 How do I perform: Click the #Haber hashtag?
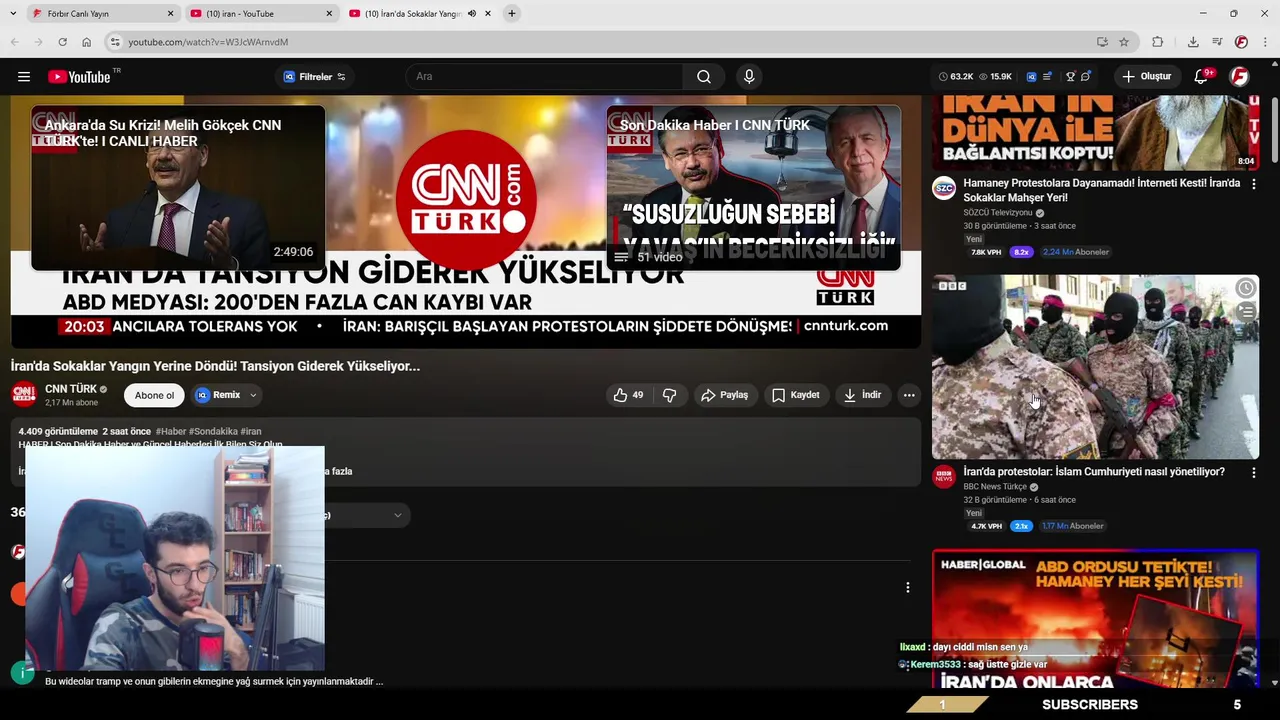170,432
